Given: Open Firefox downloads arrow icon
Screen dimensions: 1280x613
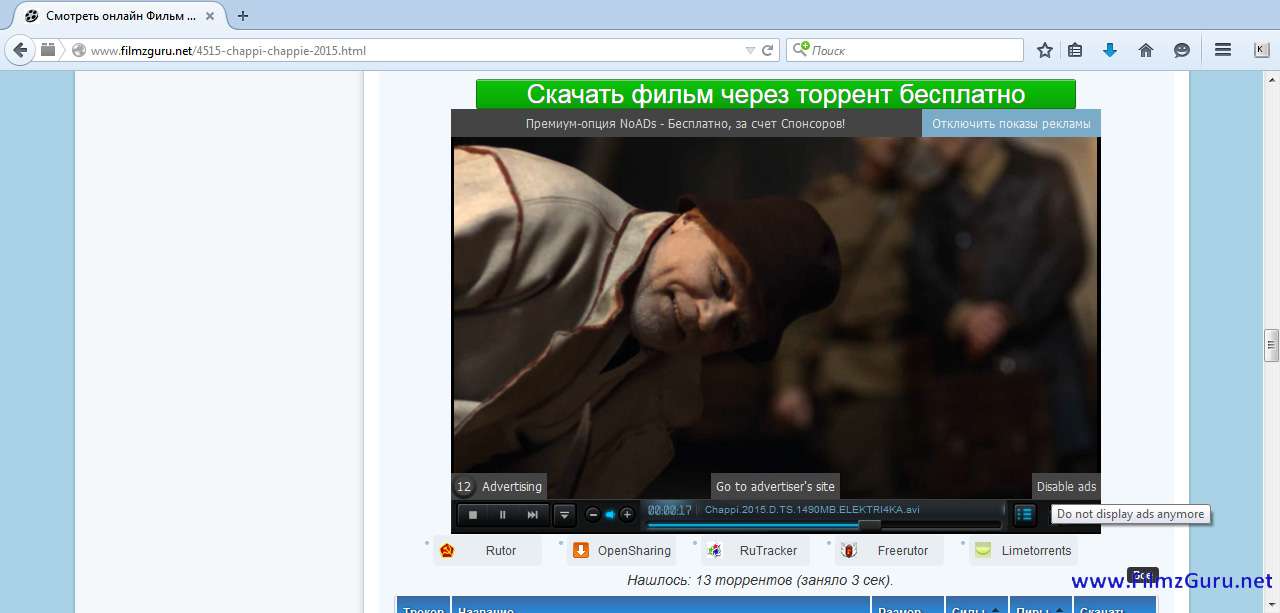Looking at the screenshot, I should point(1110,50).
